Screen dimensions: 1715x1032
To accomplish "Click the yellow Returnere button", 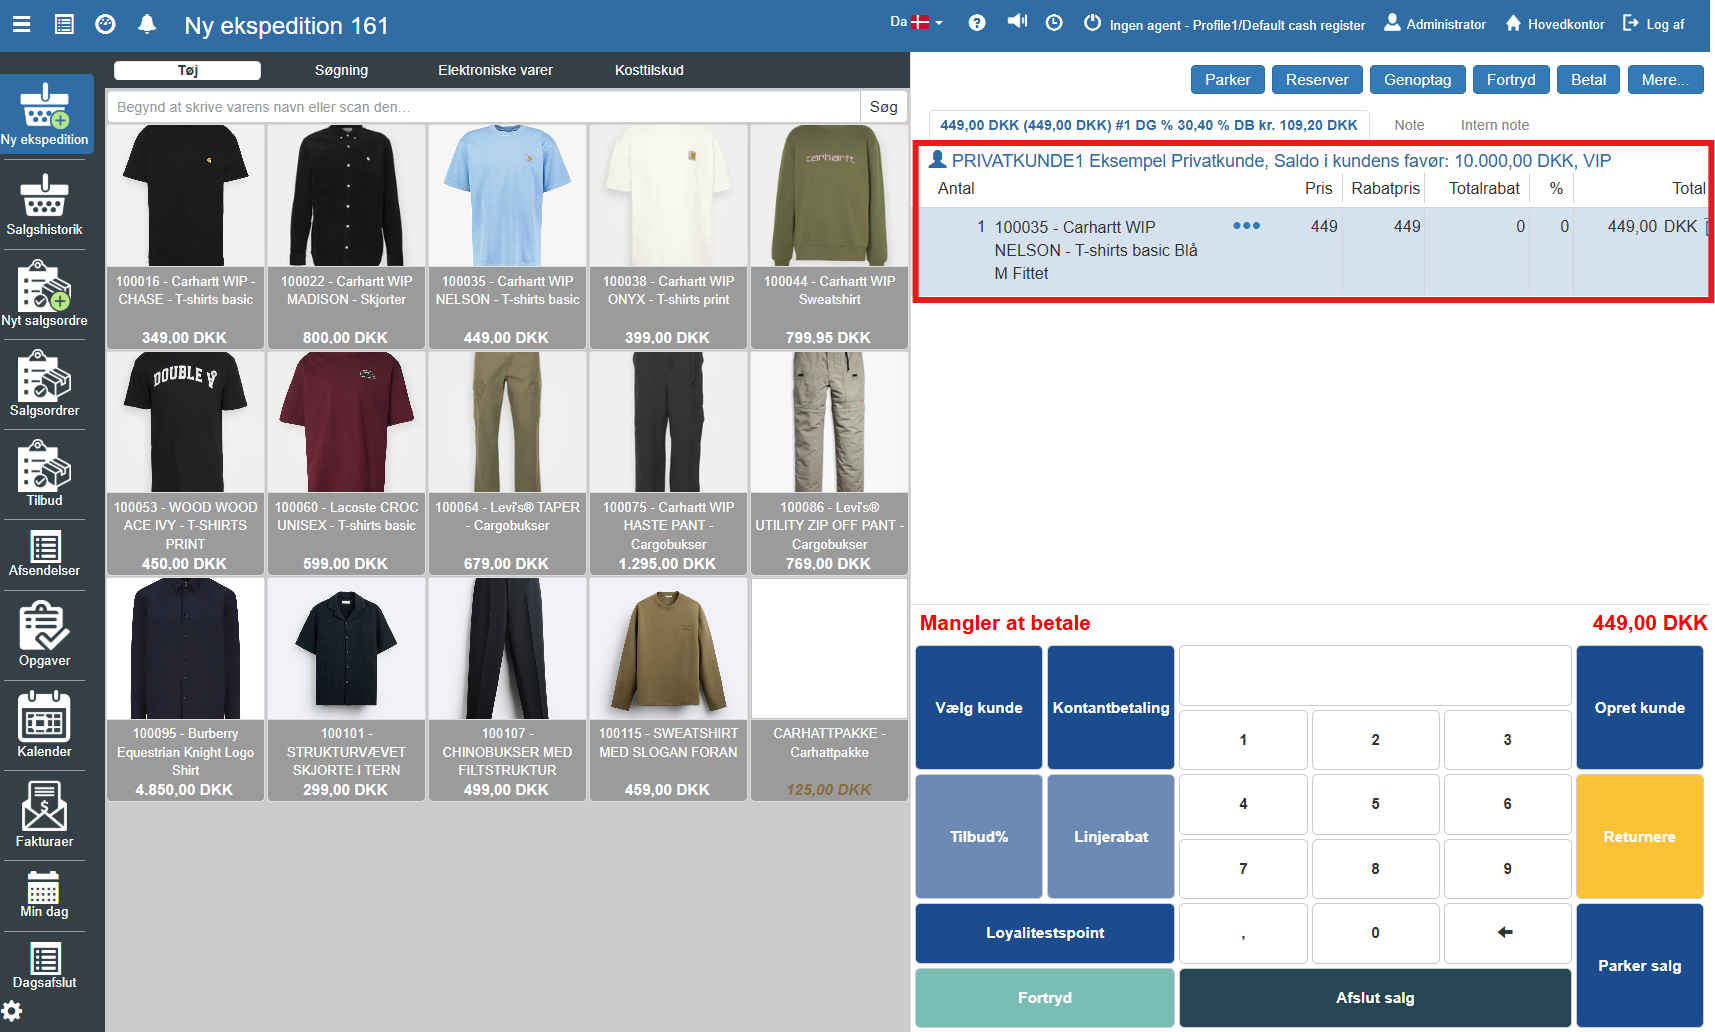I will 1640,837.
